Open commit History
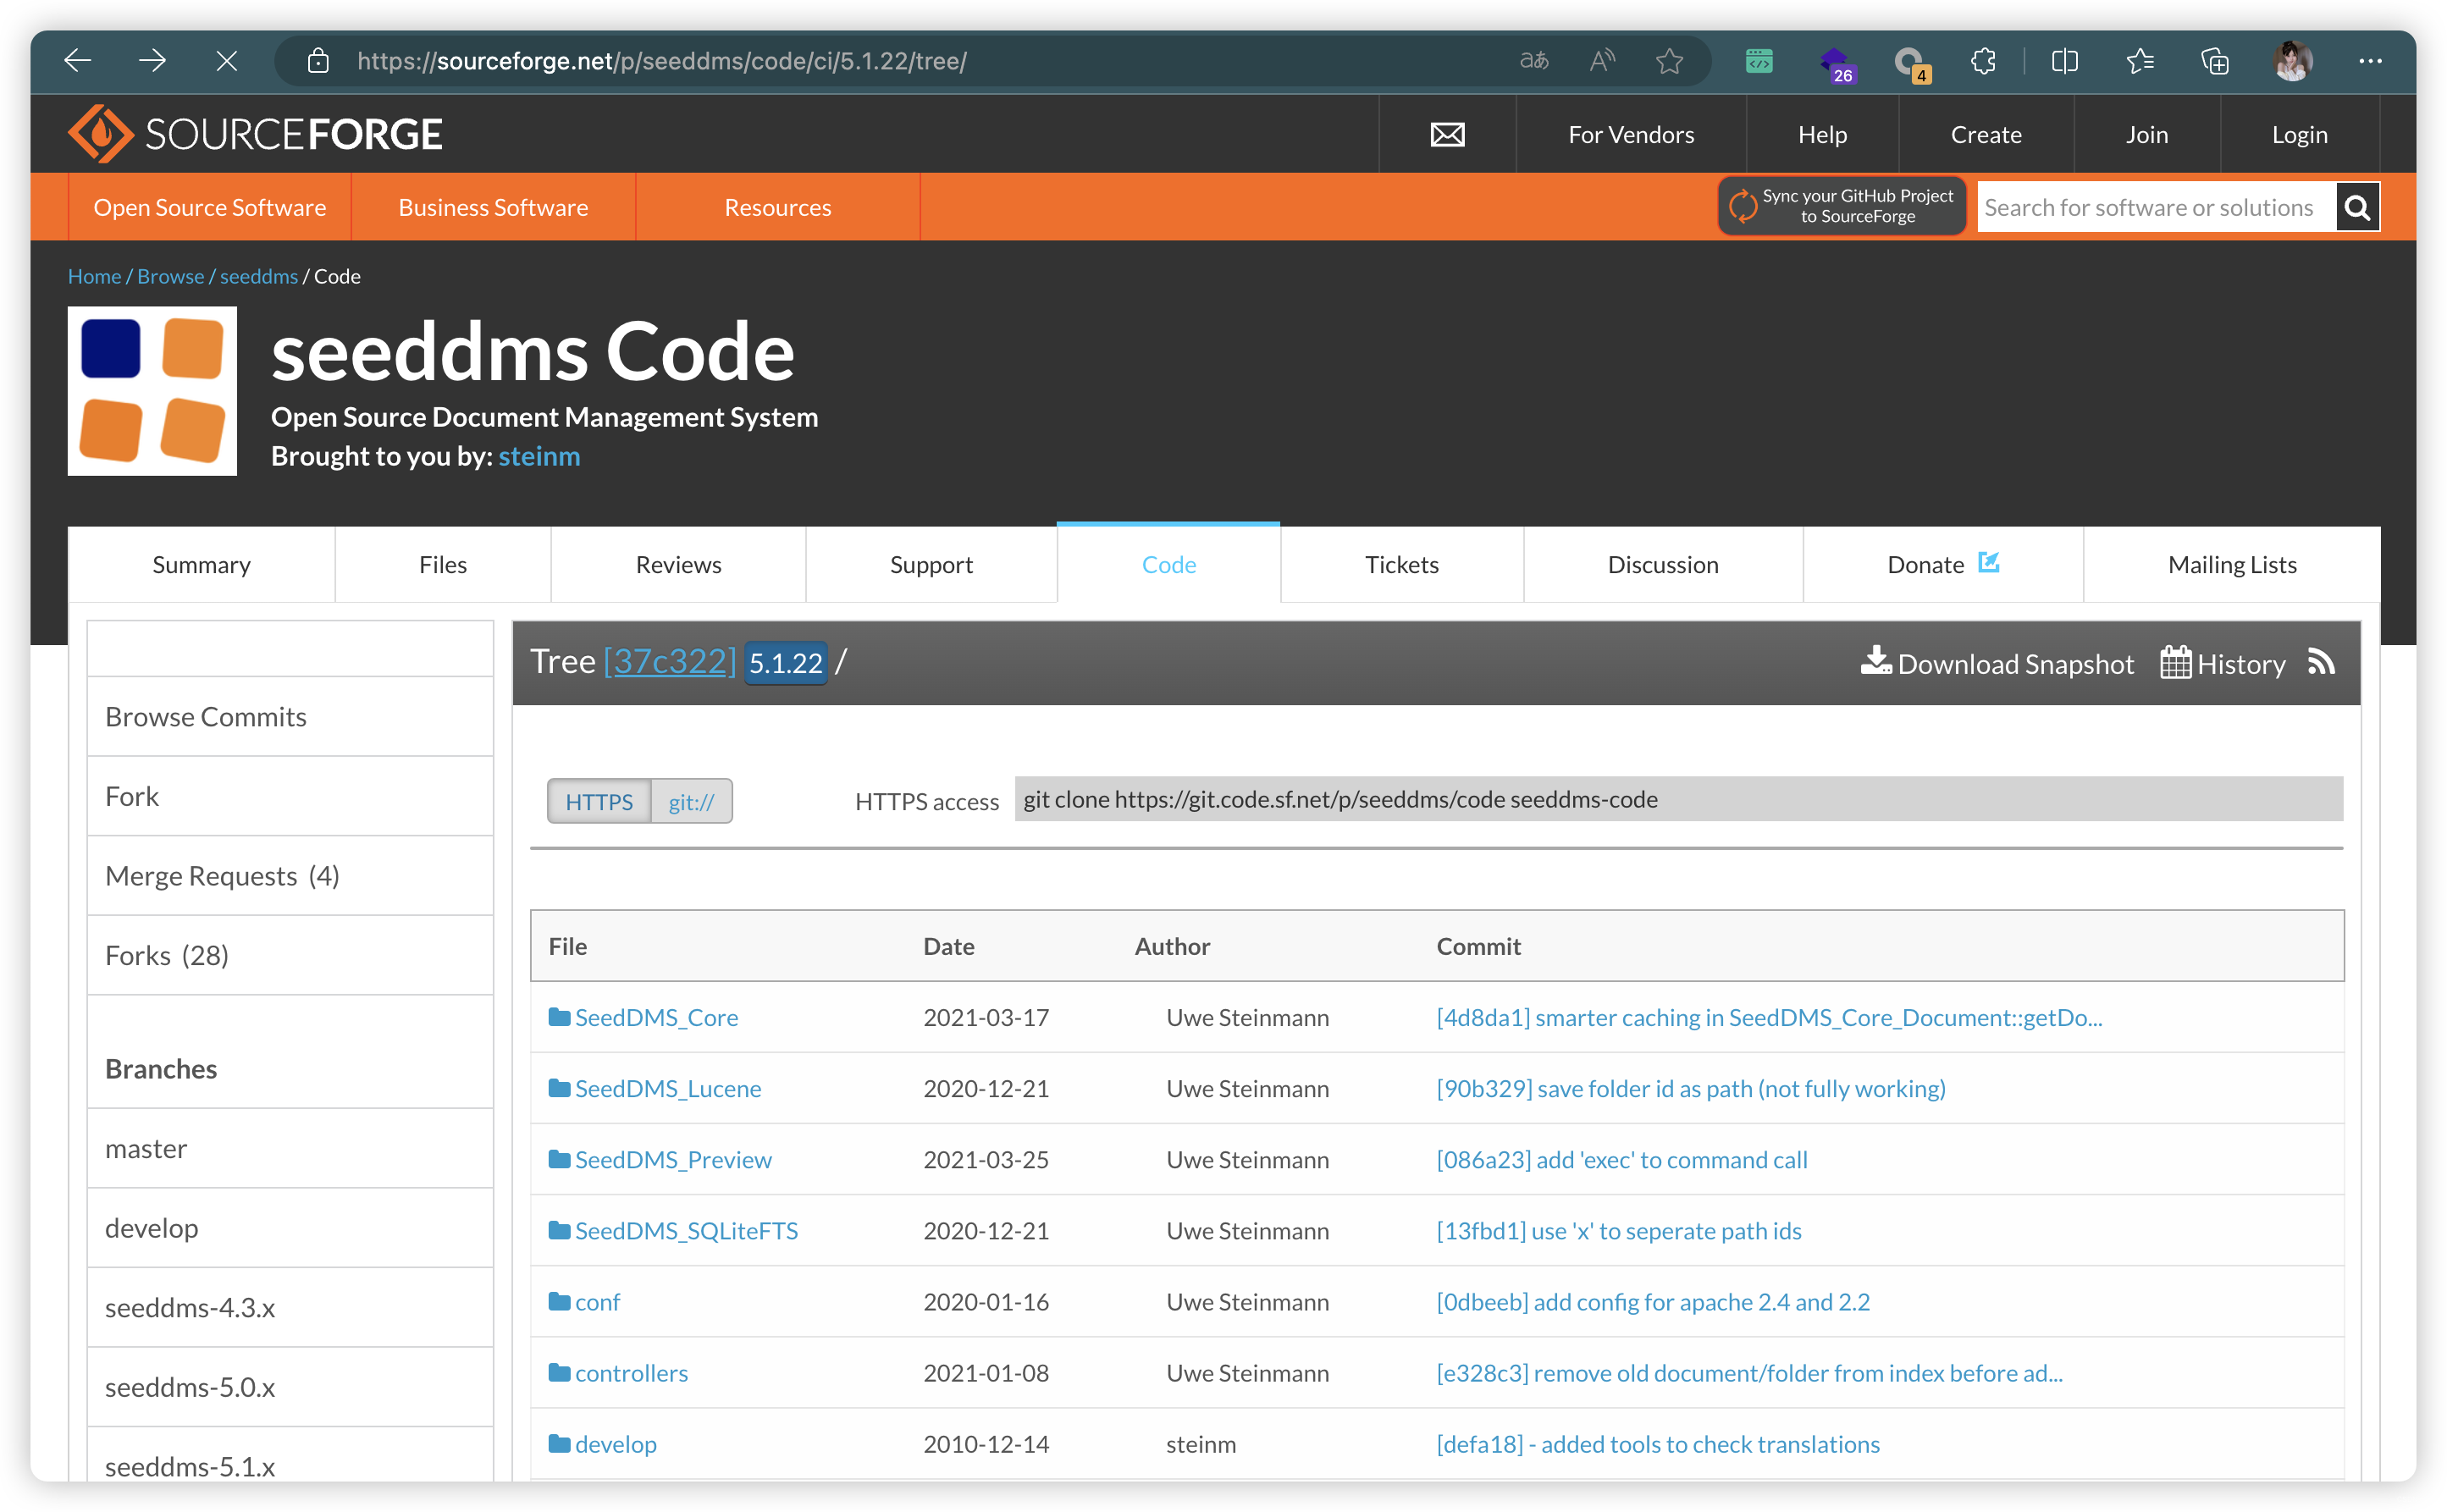2447x1512 pixels. [2222, 663]
